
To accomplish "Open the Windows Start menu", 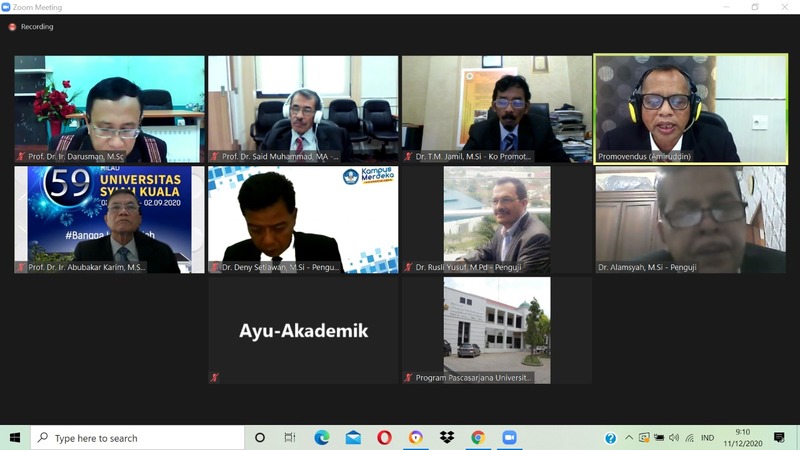I will pyautogui.click(x=15, y=438).
